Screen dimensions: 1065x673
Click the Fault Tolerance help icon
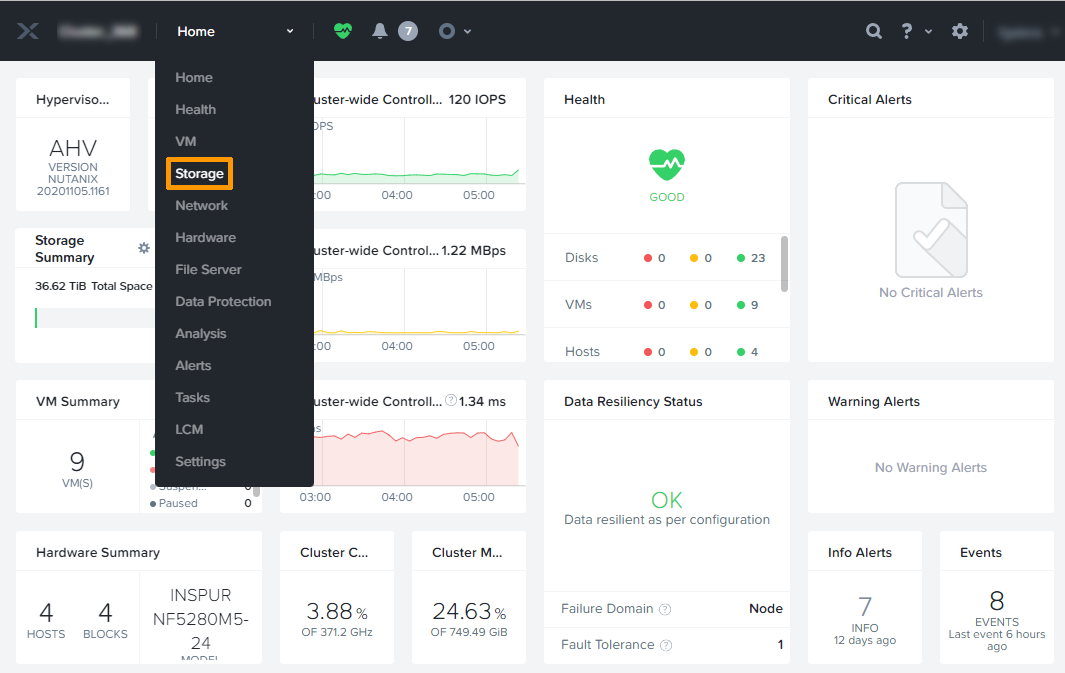[666, 645]
